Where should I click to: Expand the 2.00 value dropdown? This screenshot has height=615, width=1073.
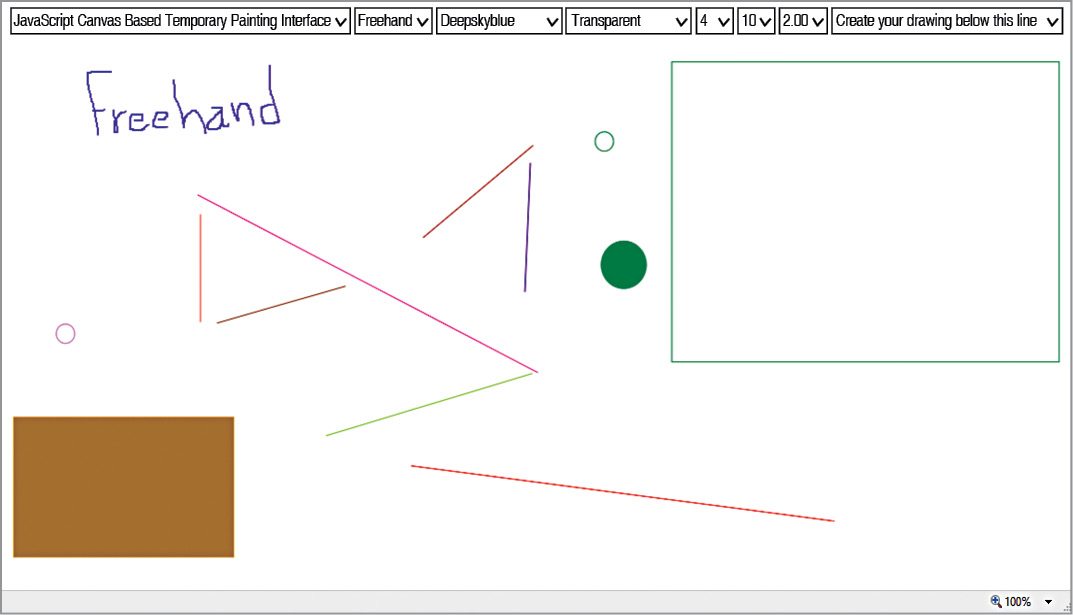pyautogui.click(x=803, y=21)
